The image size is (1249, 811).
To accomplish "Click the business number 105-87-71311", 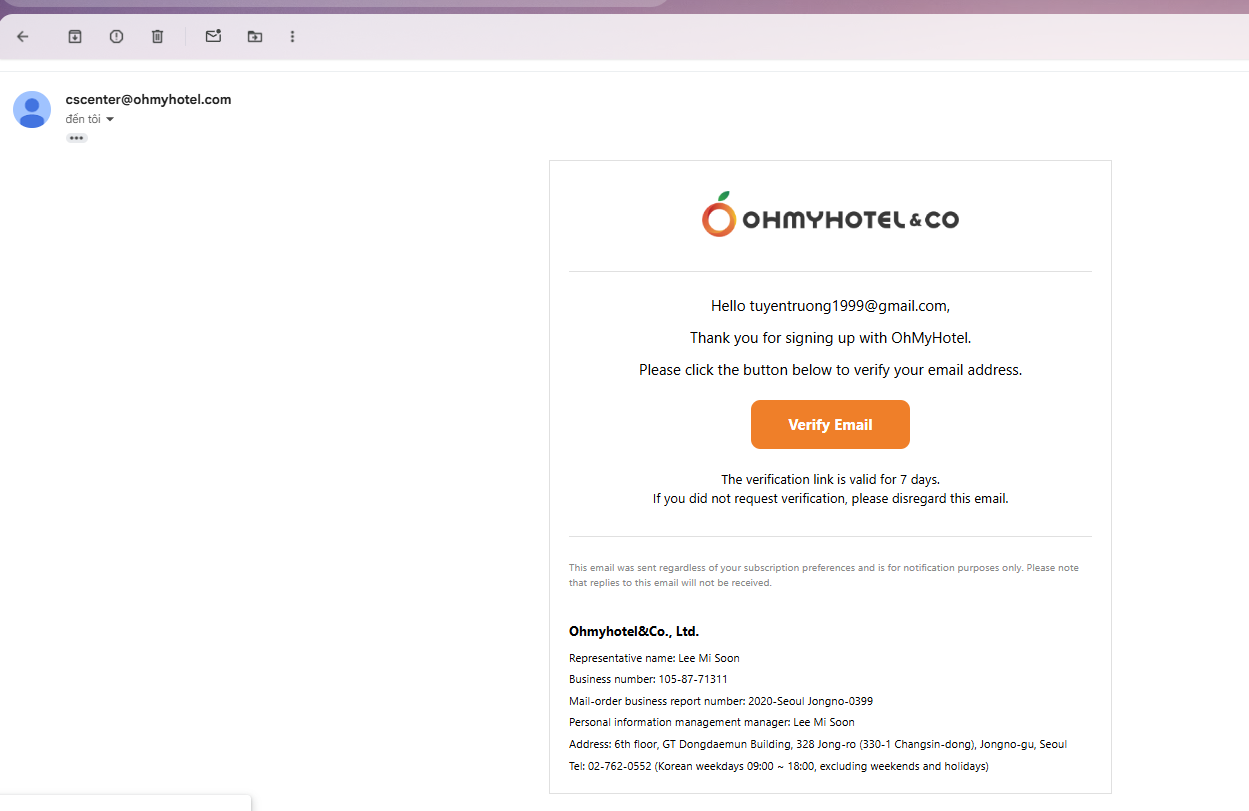I will [x=693, y=680].
